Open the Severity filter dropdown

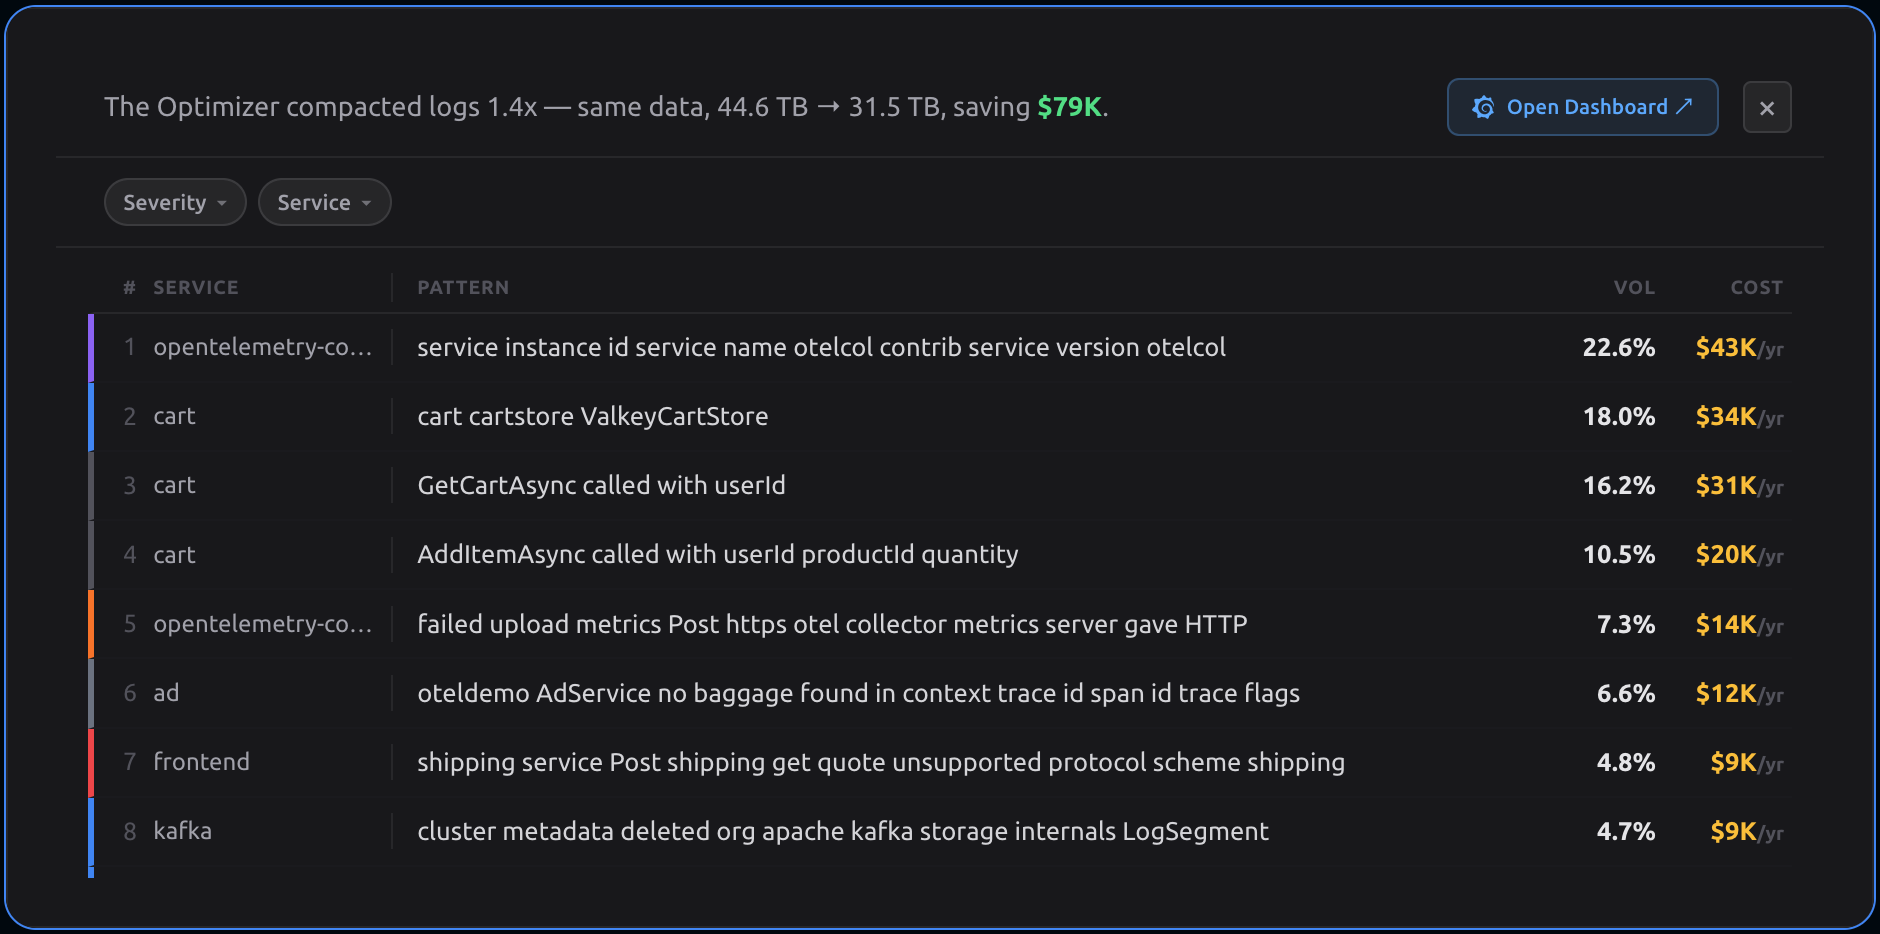175,202
